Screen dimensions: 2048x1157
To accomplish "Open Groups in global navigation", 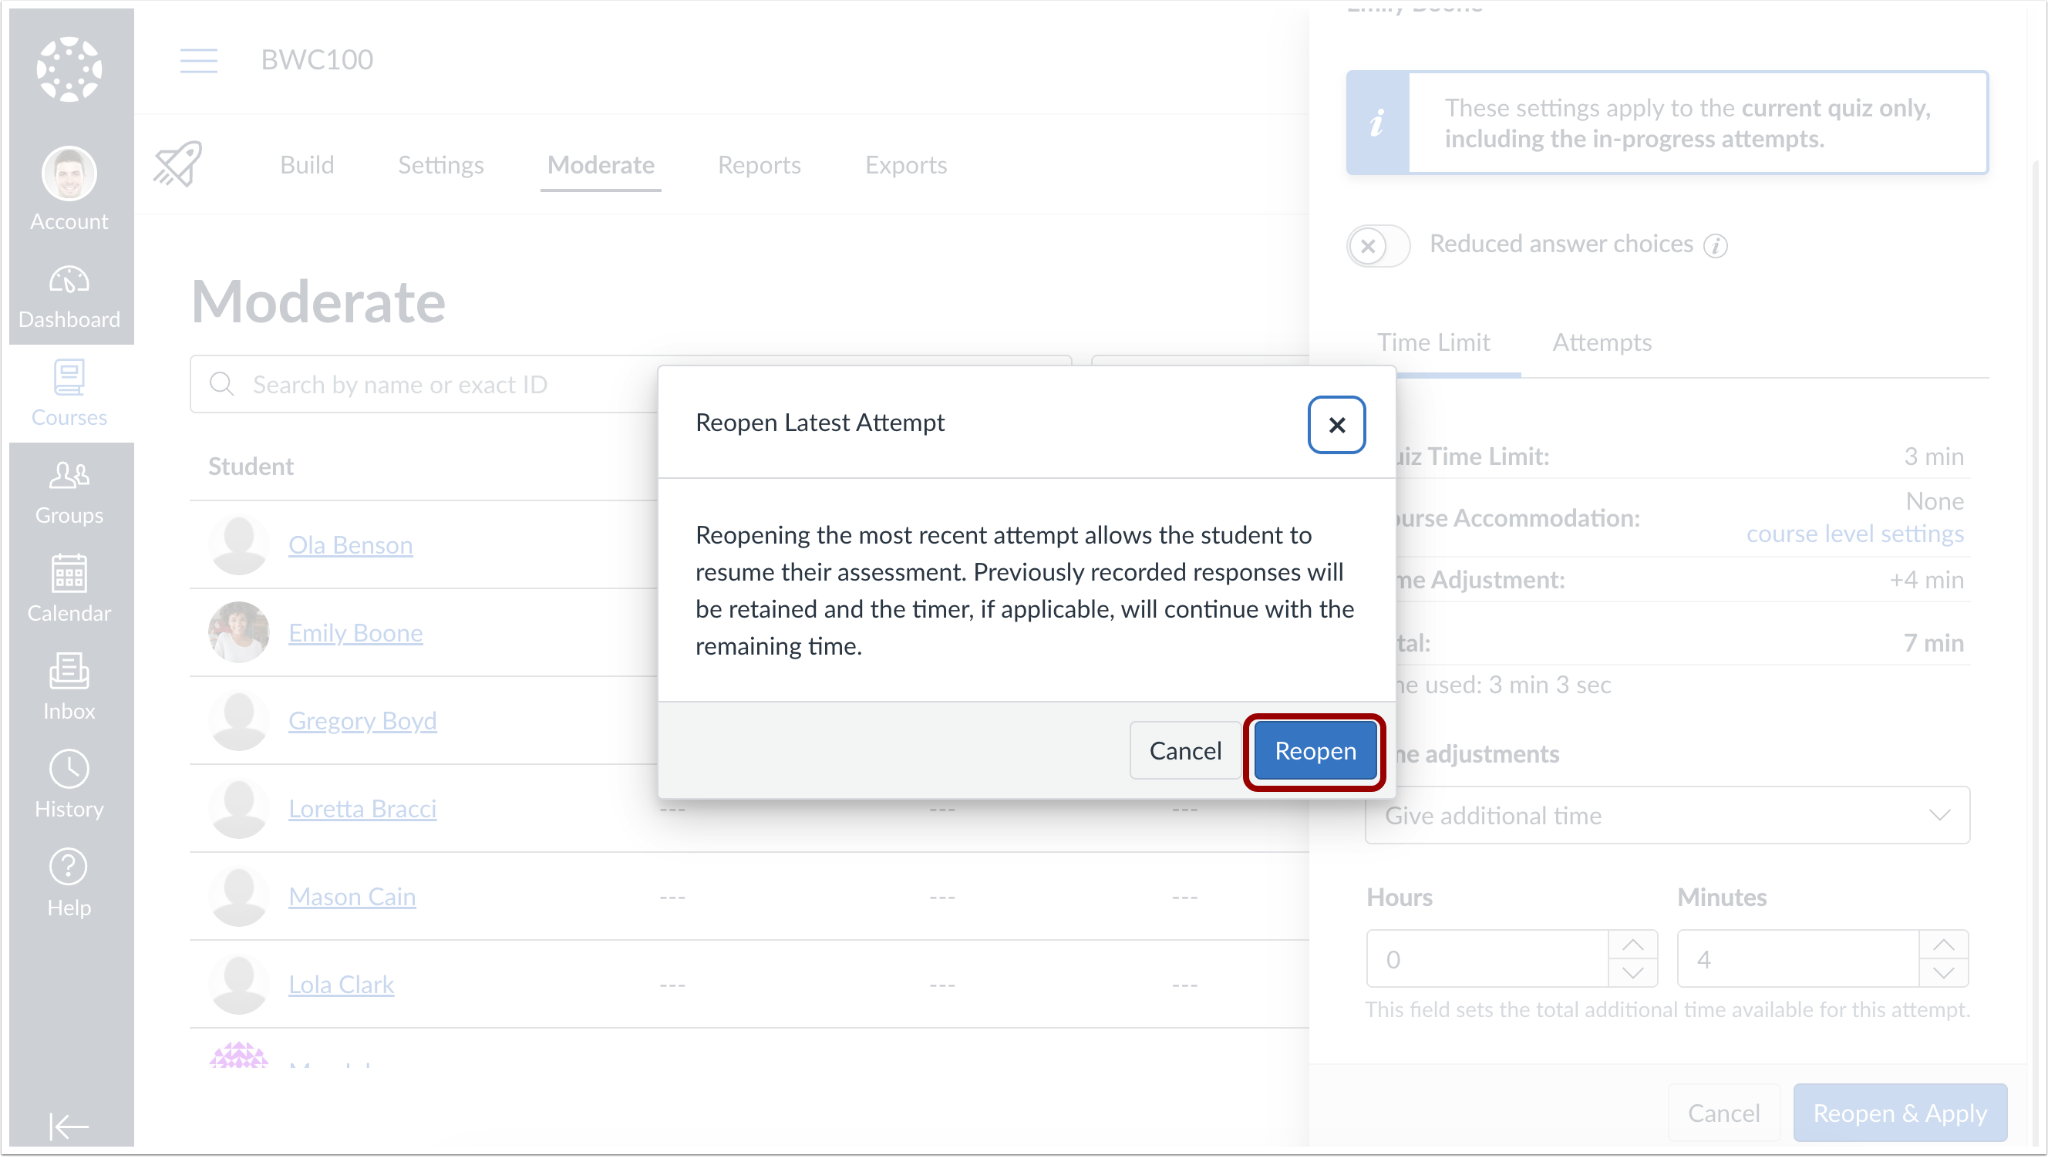I will coord(69,492).
